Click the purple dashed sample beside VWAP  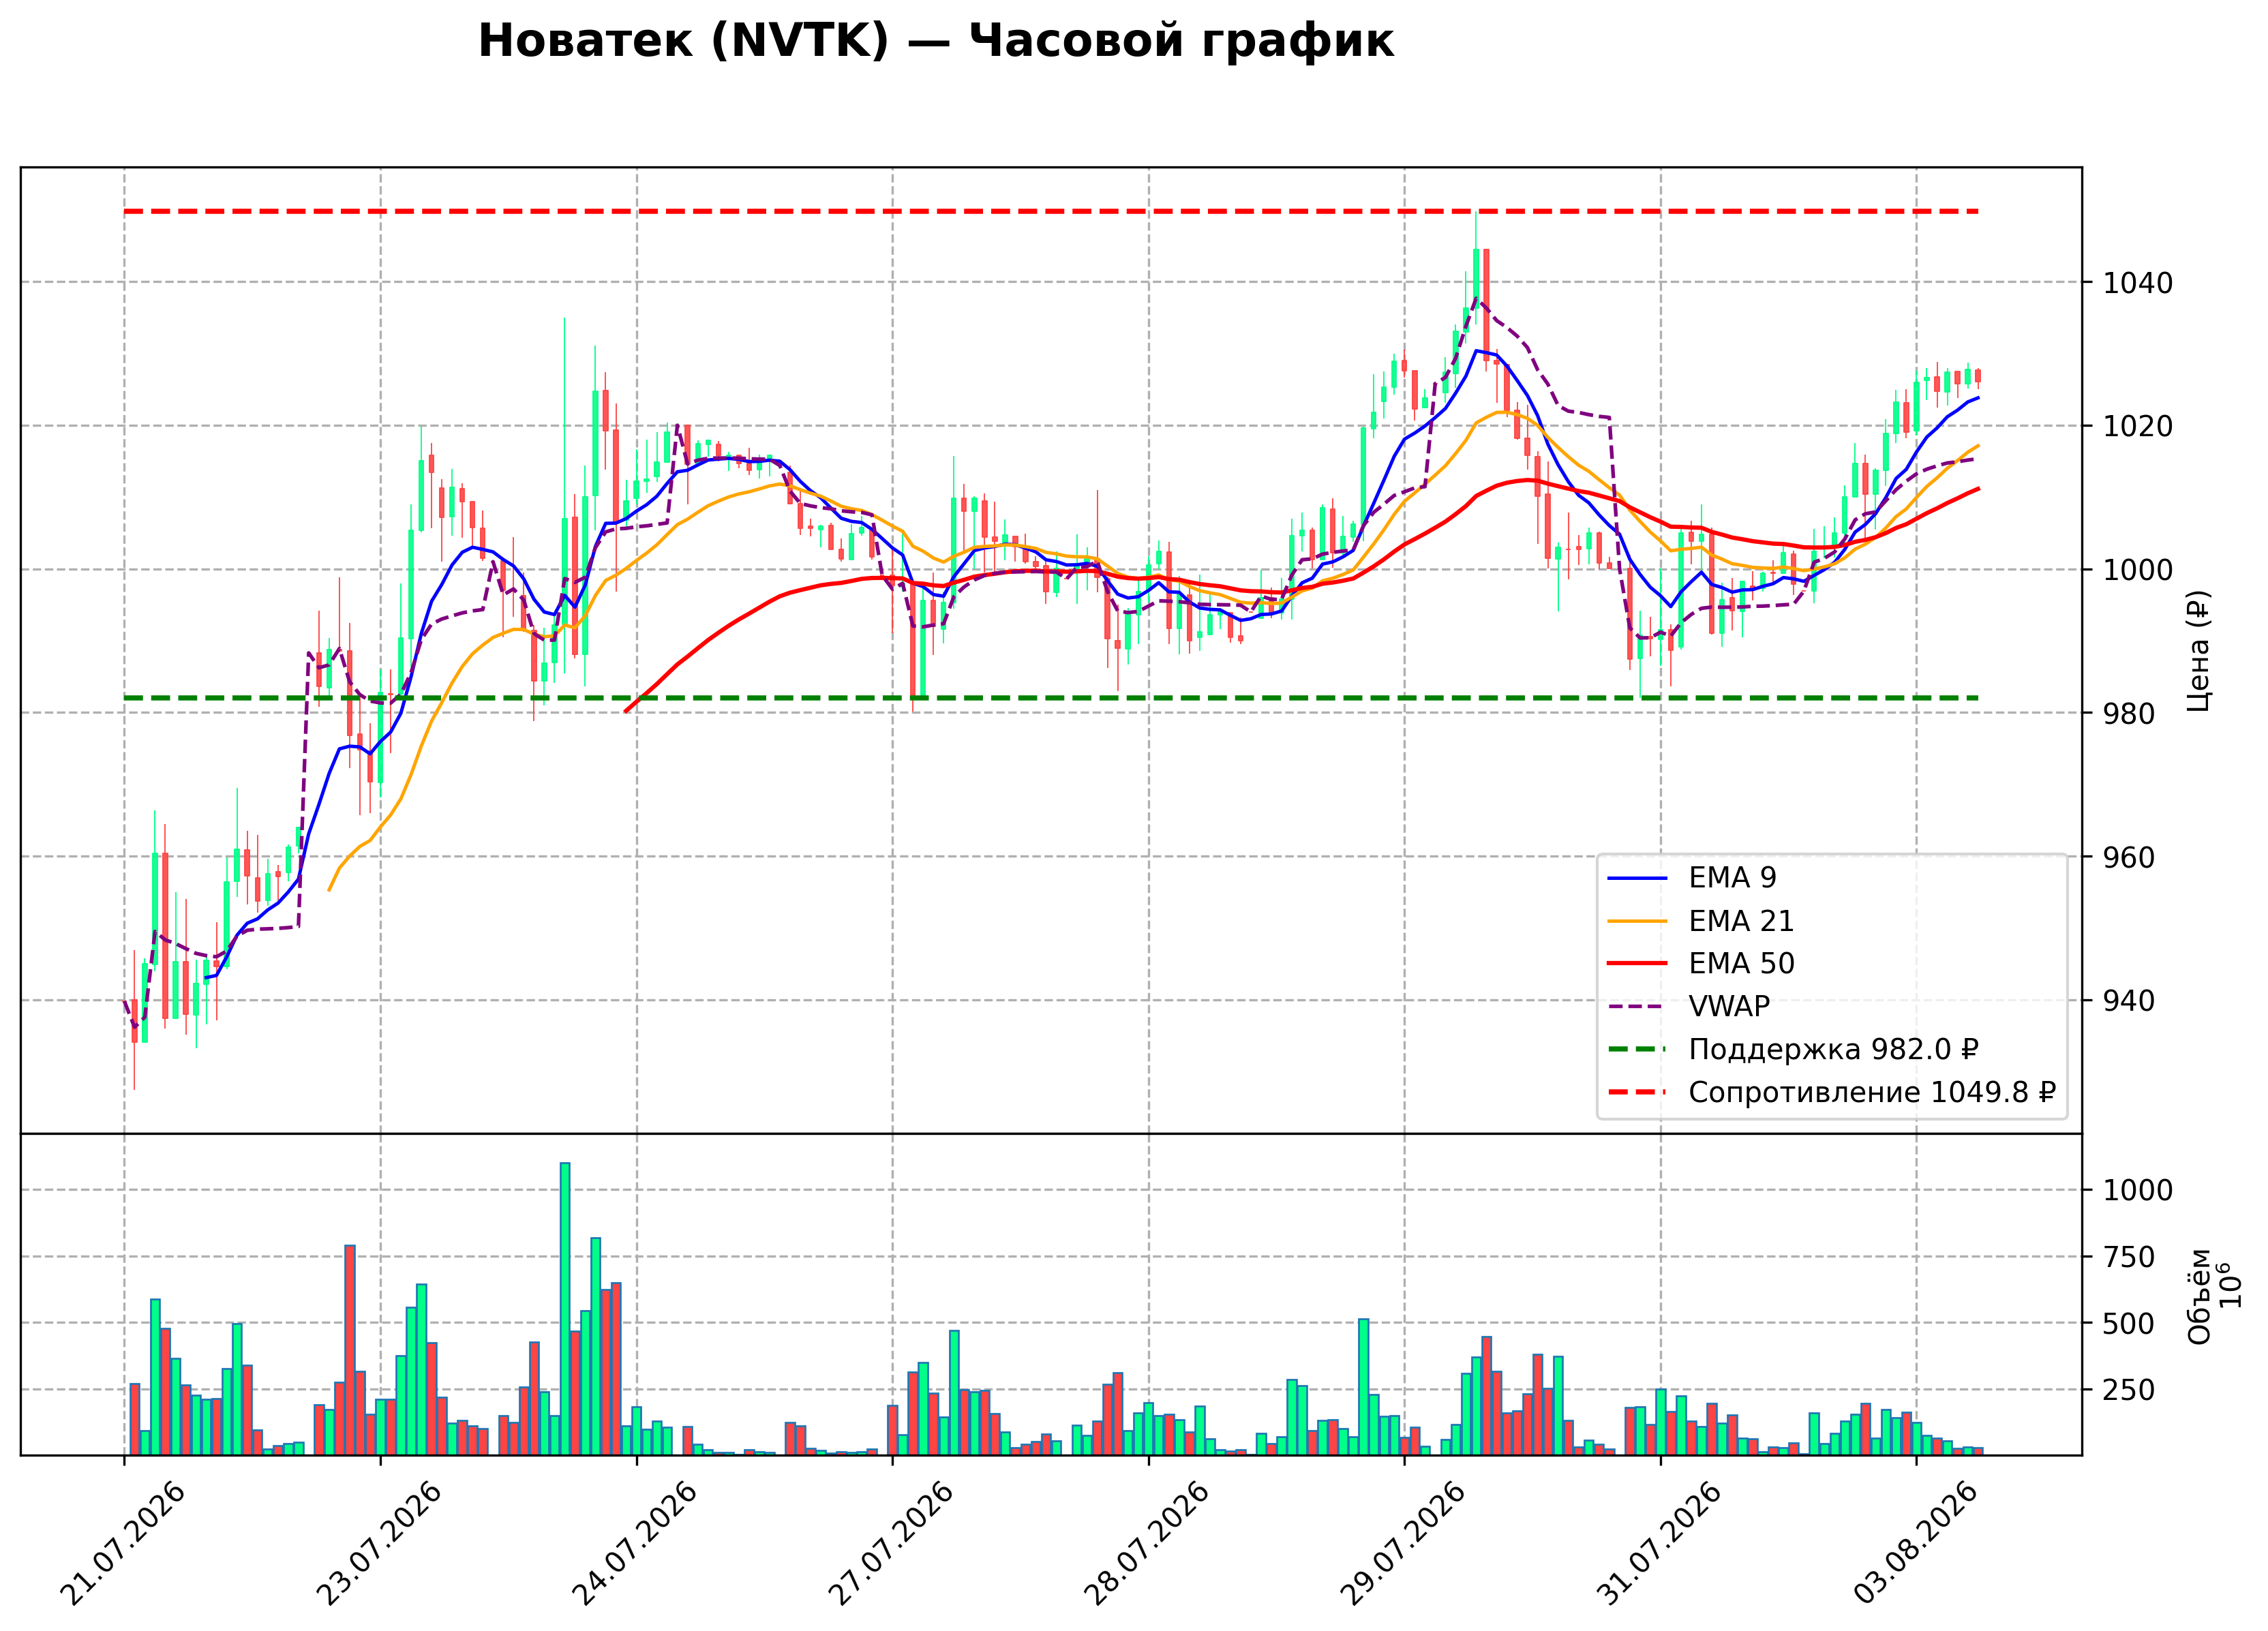tap(1637, 1007)
